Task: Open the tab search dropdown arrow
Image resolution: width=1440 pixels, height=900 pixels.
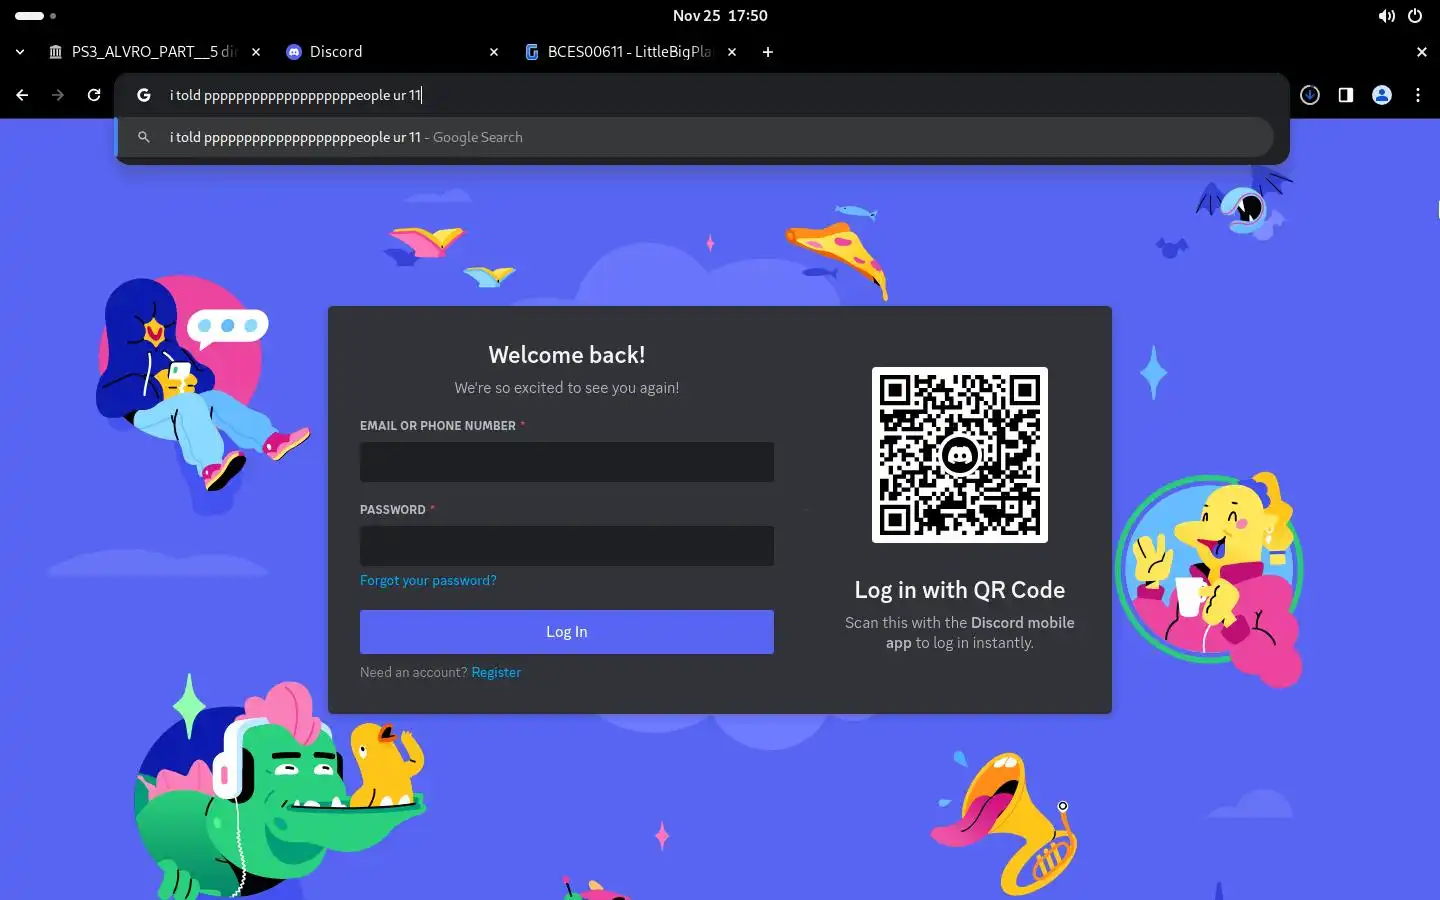Action: [x=20, y=52]
